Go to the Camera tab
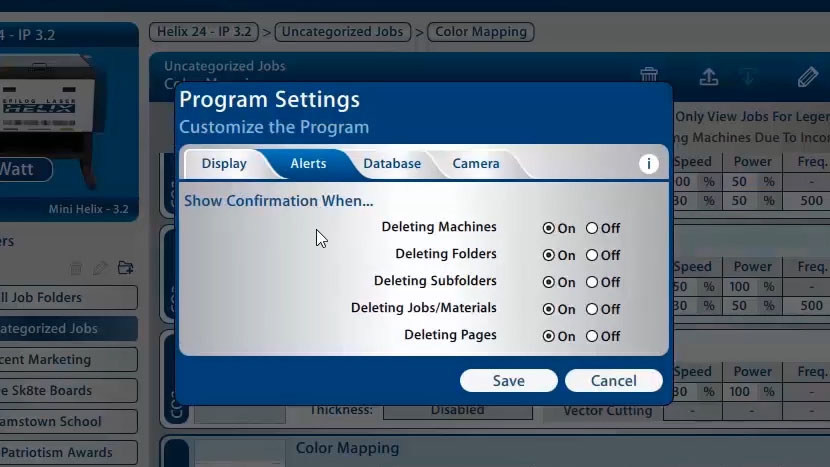This screenshot has height=467, width=830. (x=475, y=164)
